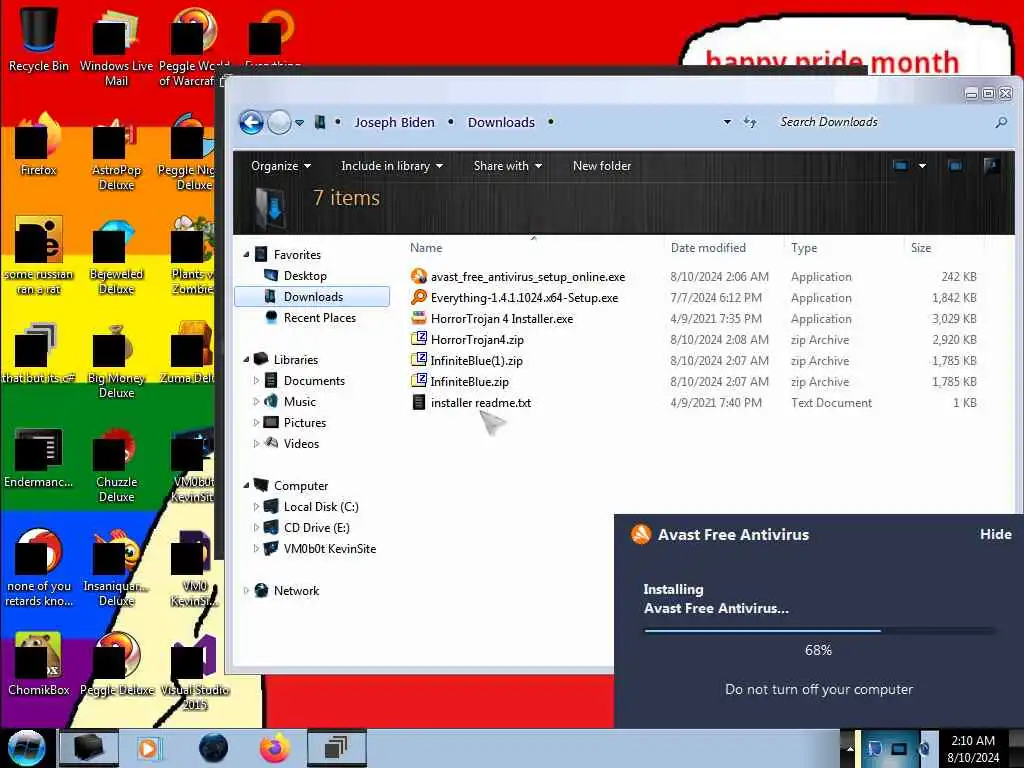The width and height of the screenshot is (1024, 768).
Task: Select the Bejeweled Deluxe desktop icon
Action: (116, 256)
